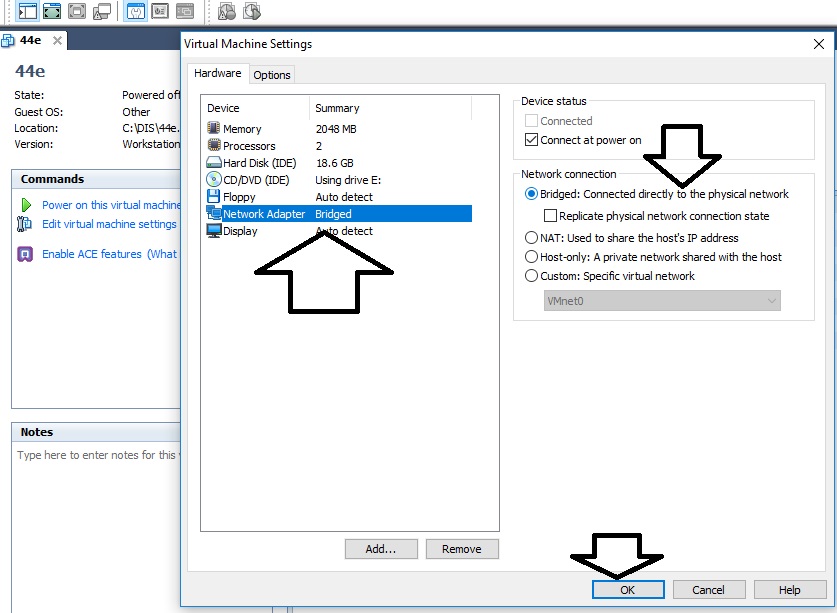This screenshot has width=837, height=613.
Task: Click the green Power on arrow icon
Action: tap(26, 205)
